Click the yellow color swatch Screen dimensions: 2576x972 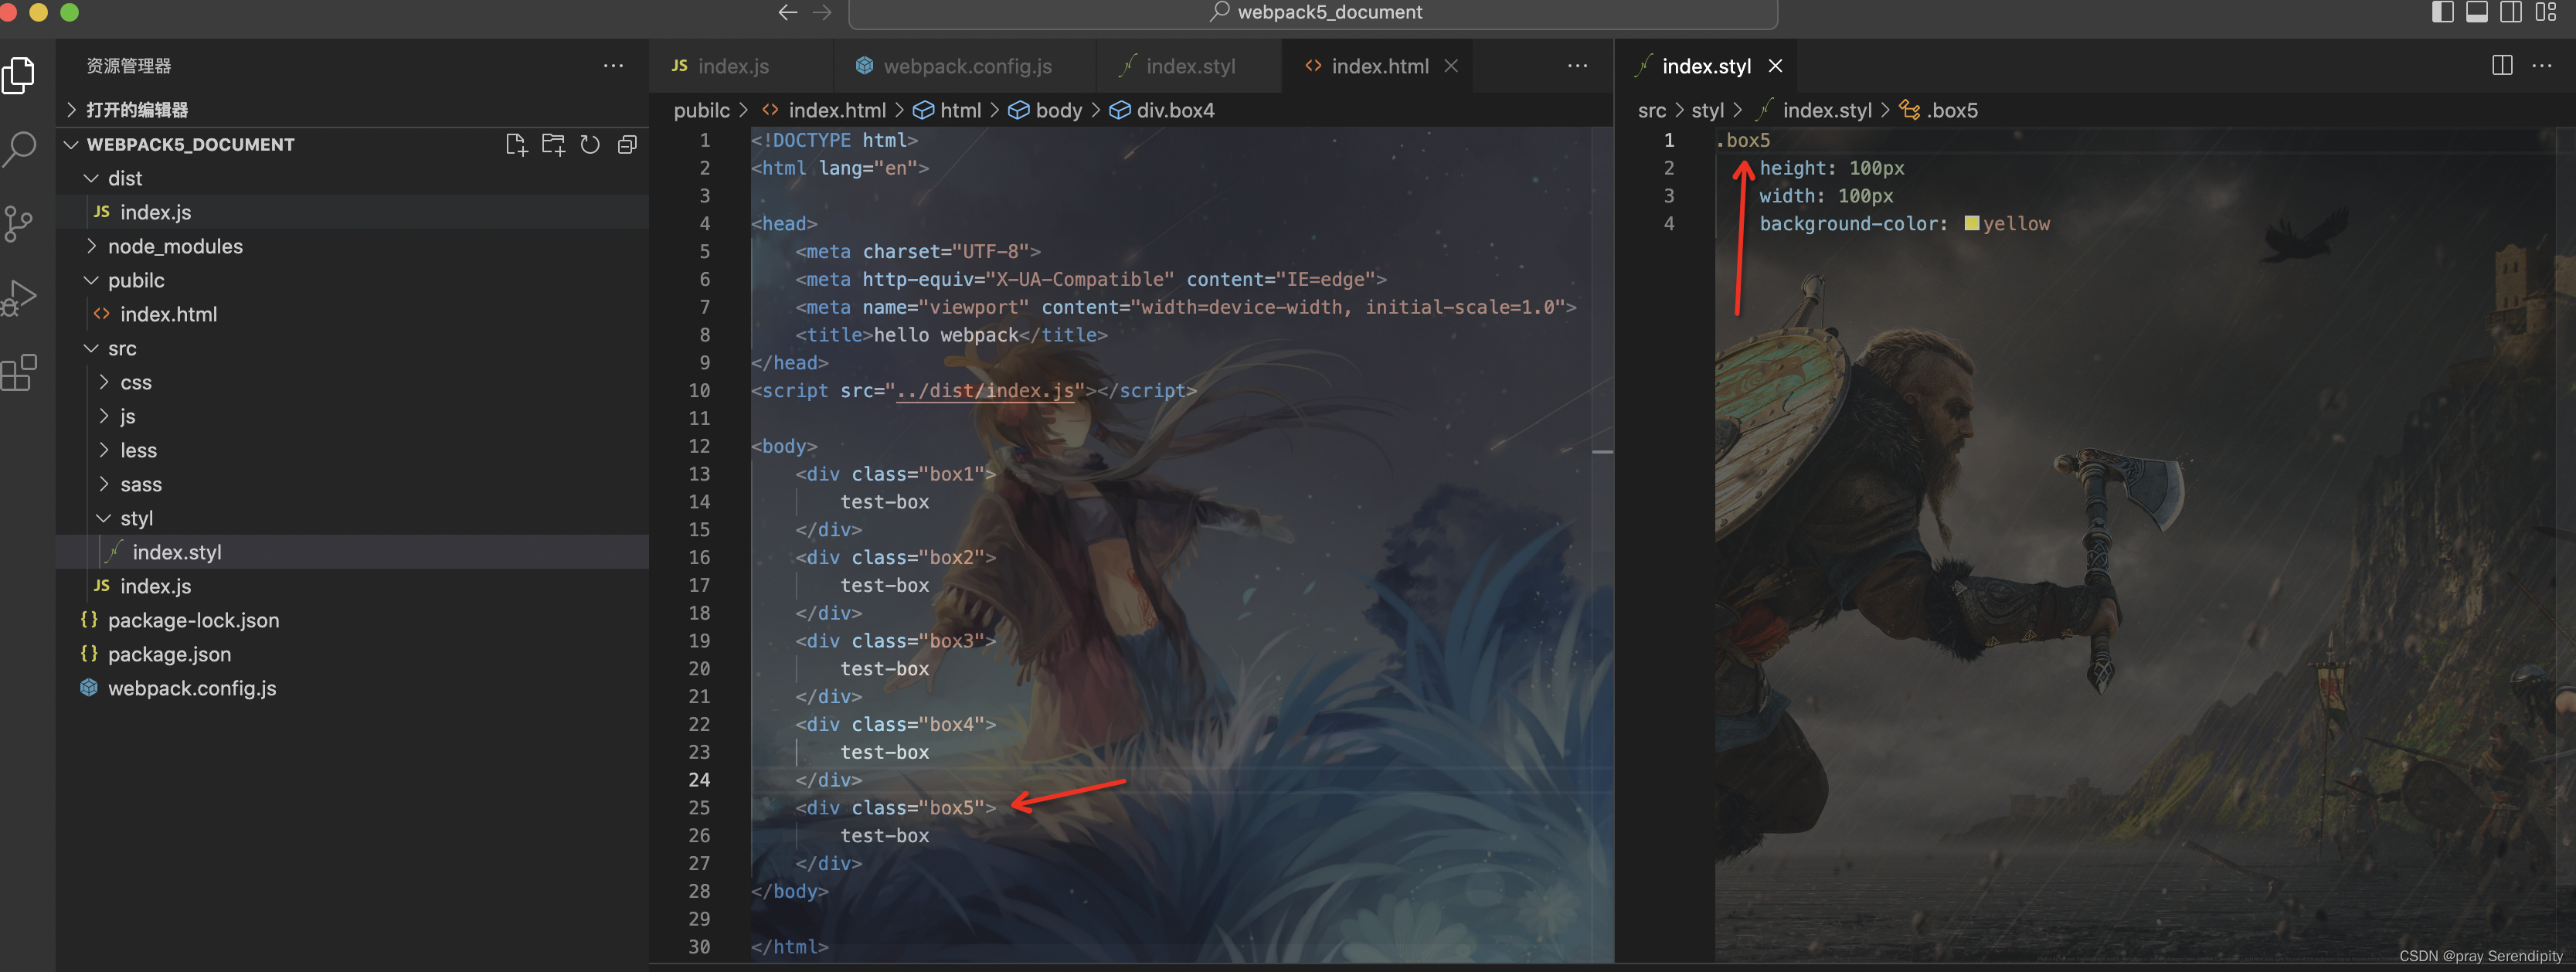1971,224
